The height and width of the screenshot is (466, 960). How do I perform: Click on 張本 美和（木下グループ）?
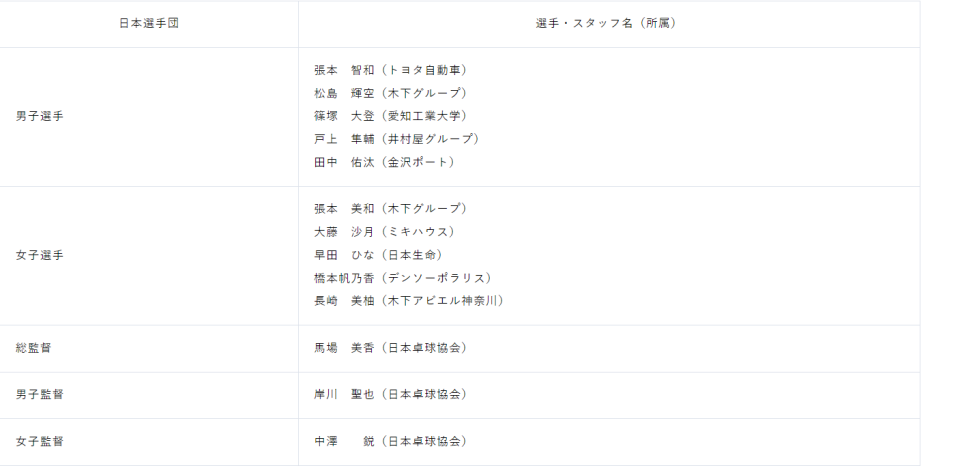coord(391,209)
